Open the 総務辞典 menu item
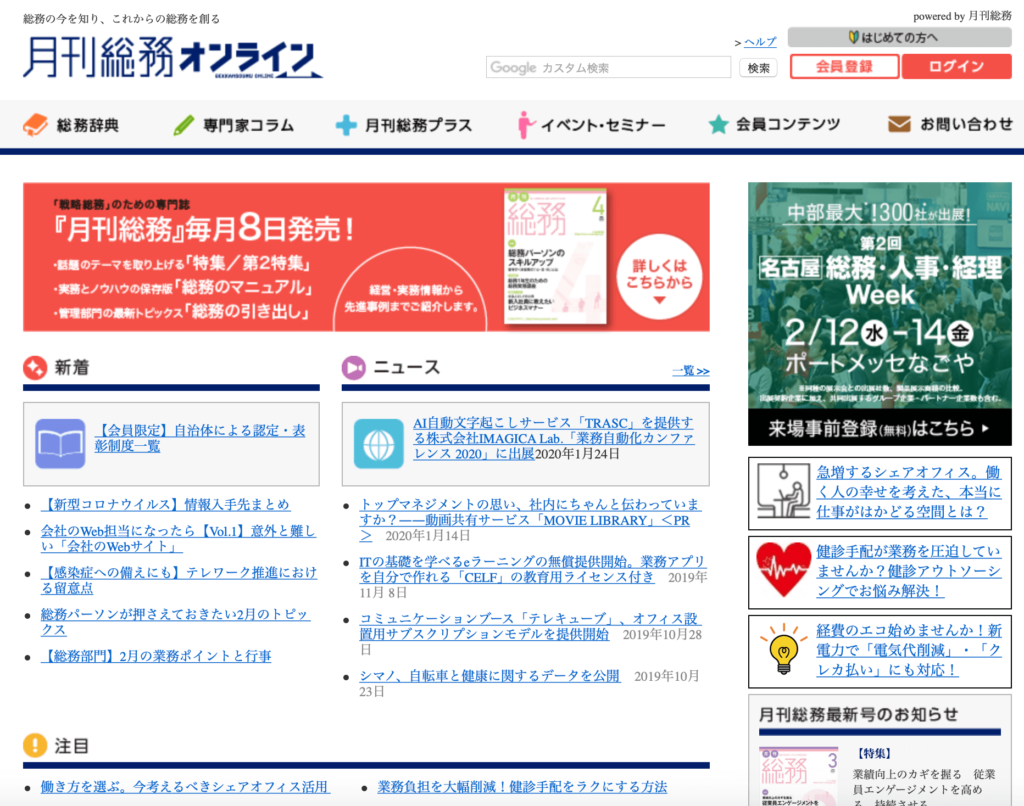This screenshot has width=1024, height=806. tap(71, 125)
